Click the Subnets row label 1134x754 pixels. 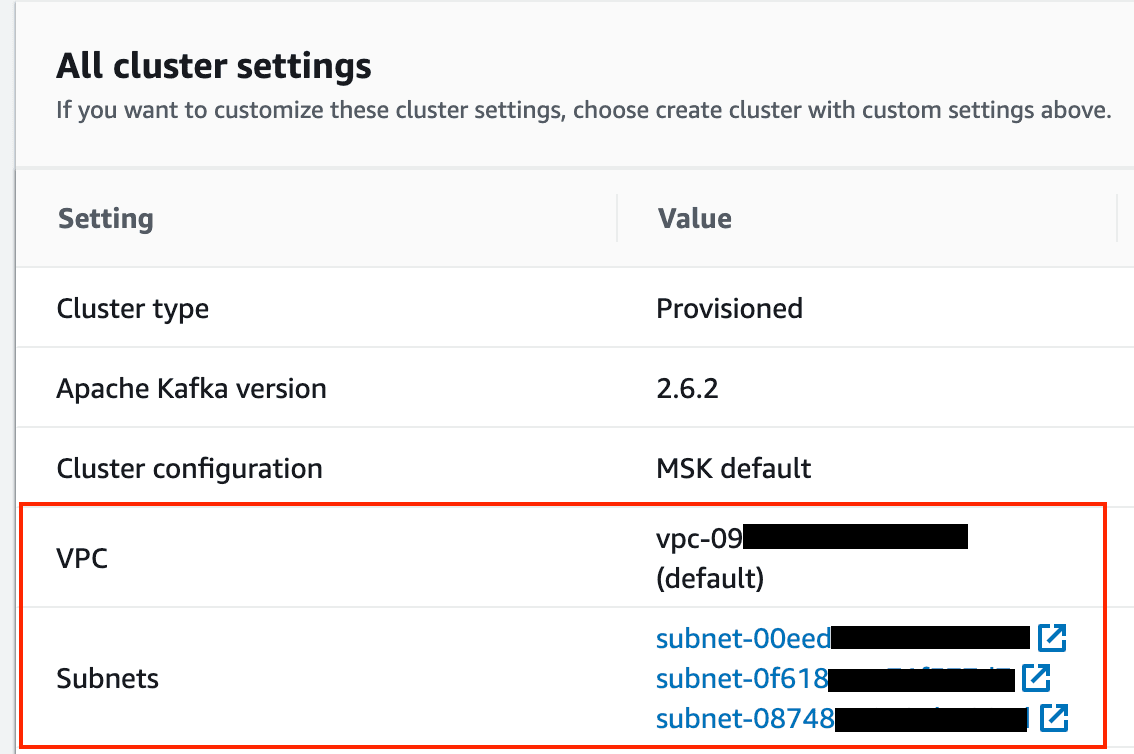coord(107,679)
